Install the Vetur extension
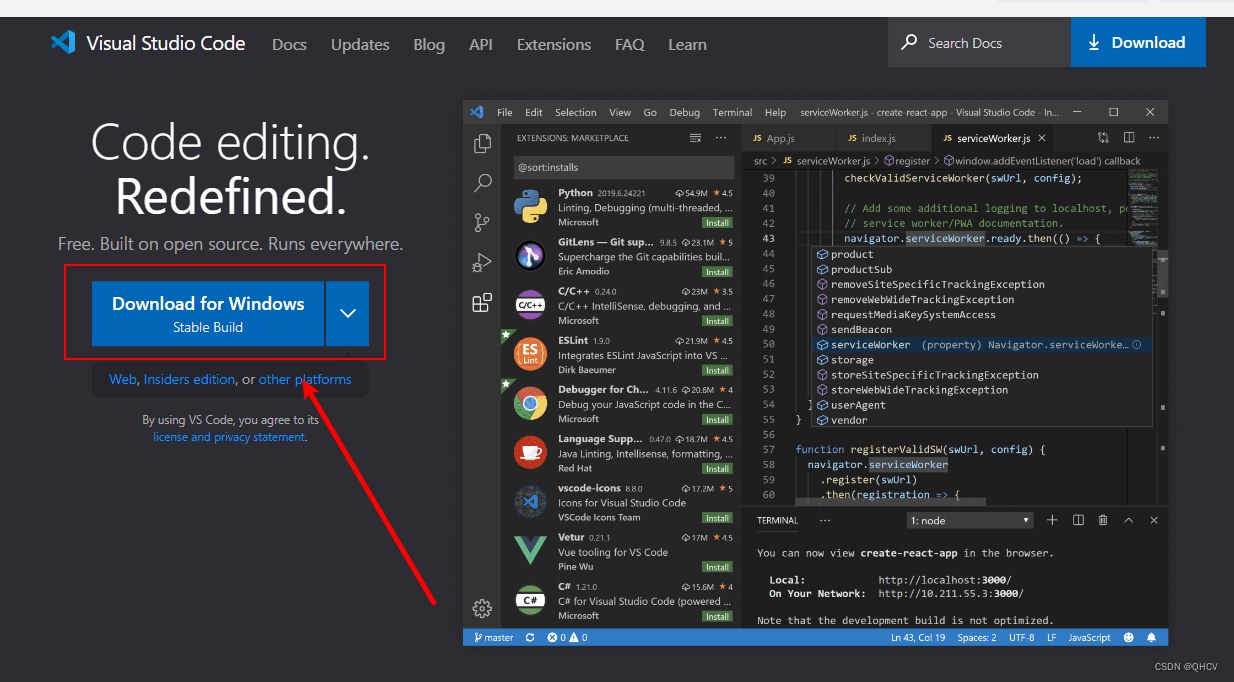Screen dimensions: 1234x682 pos(717,567)
